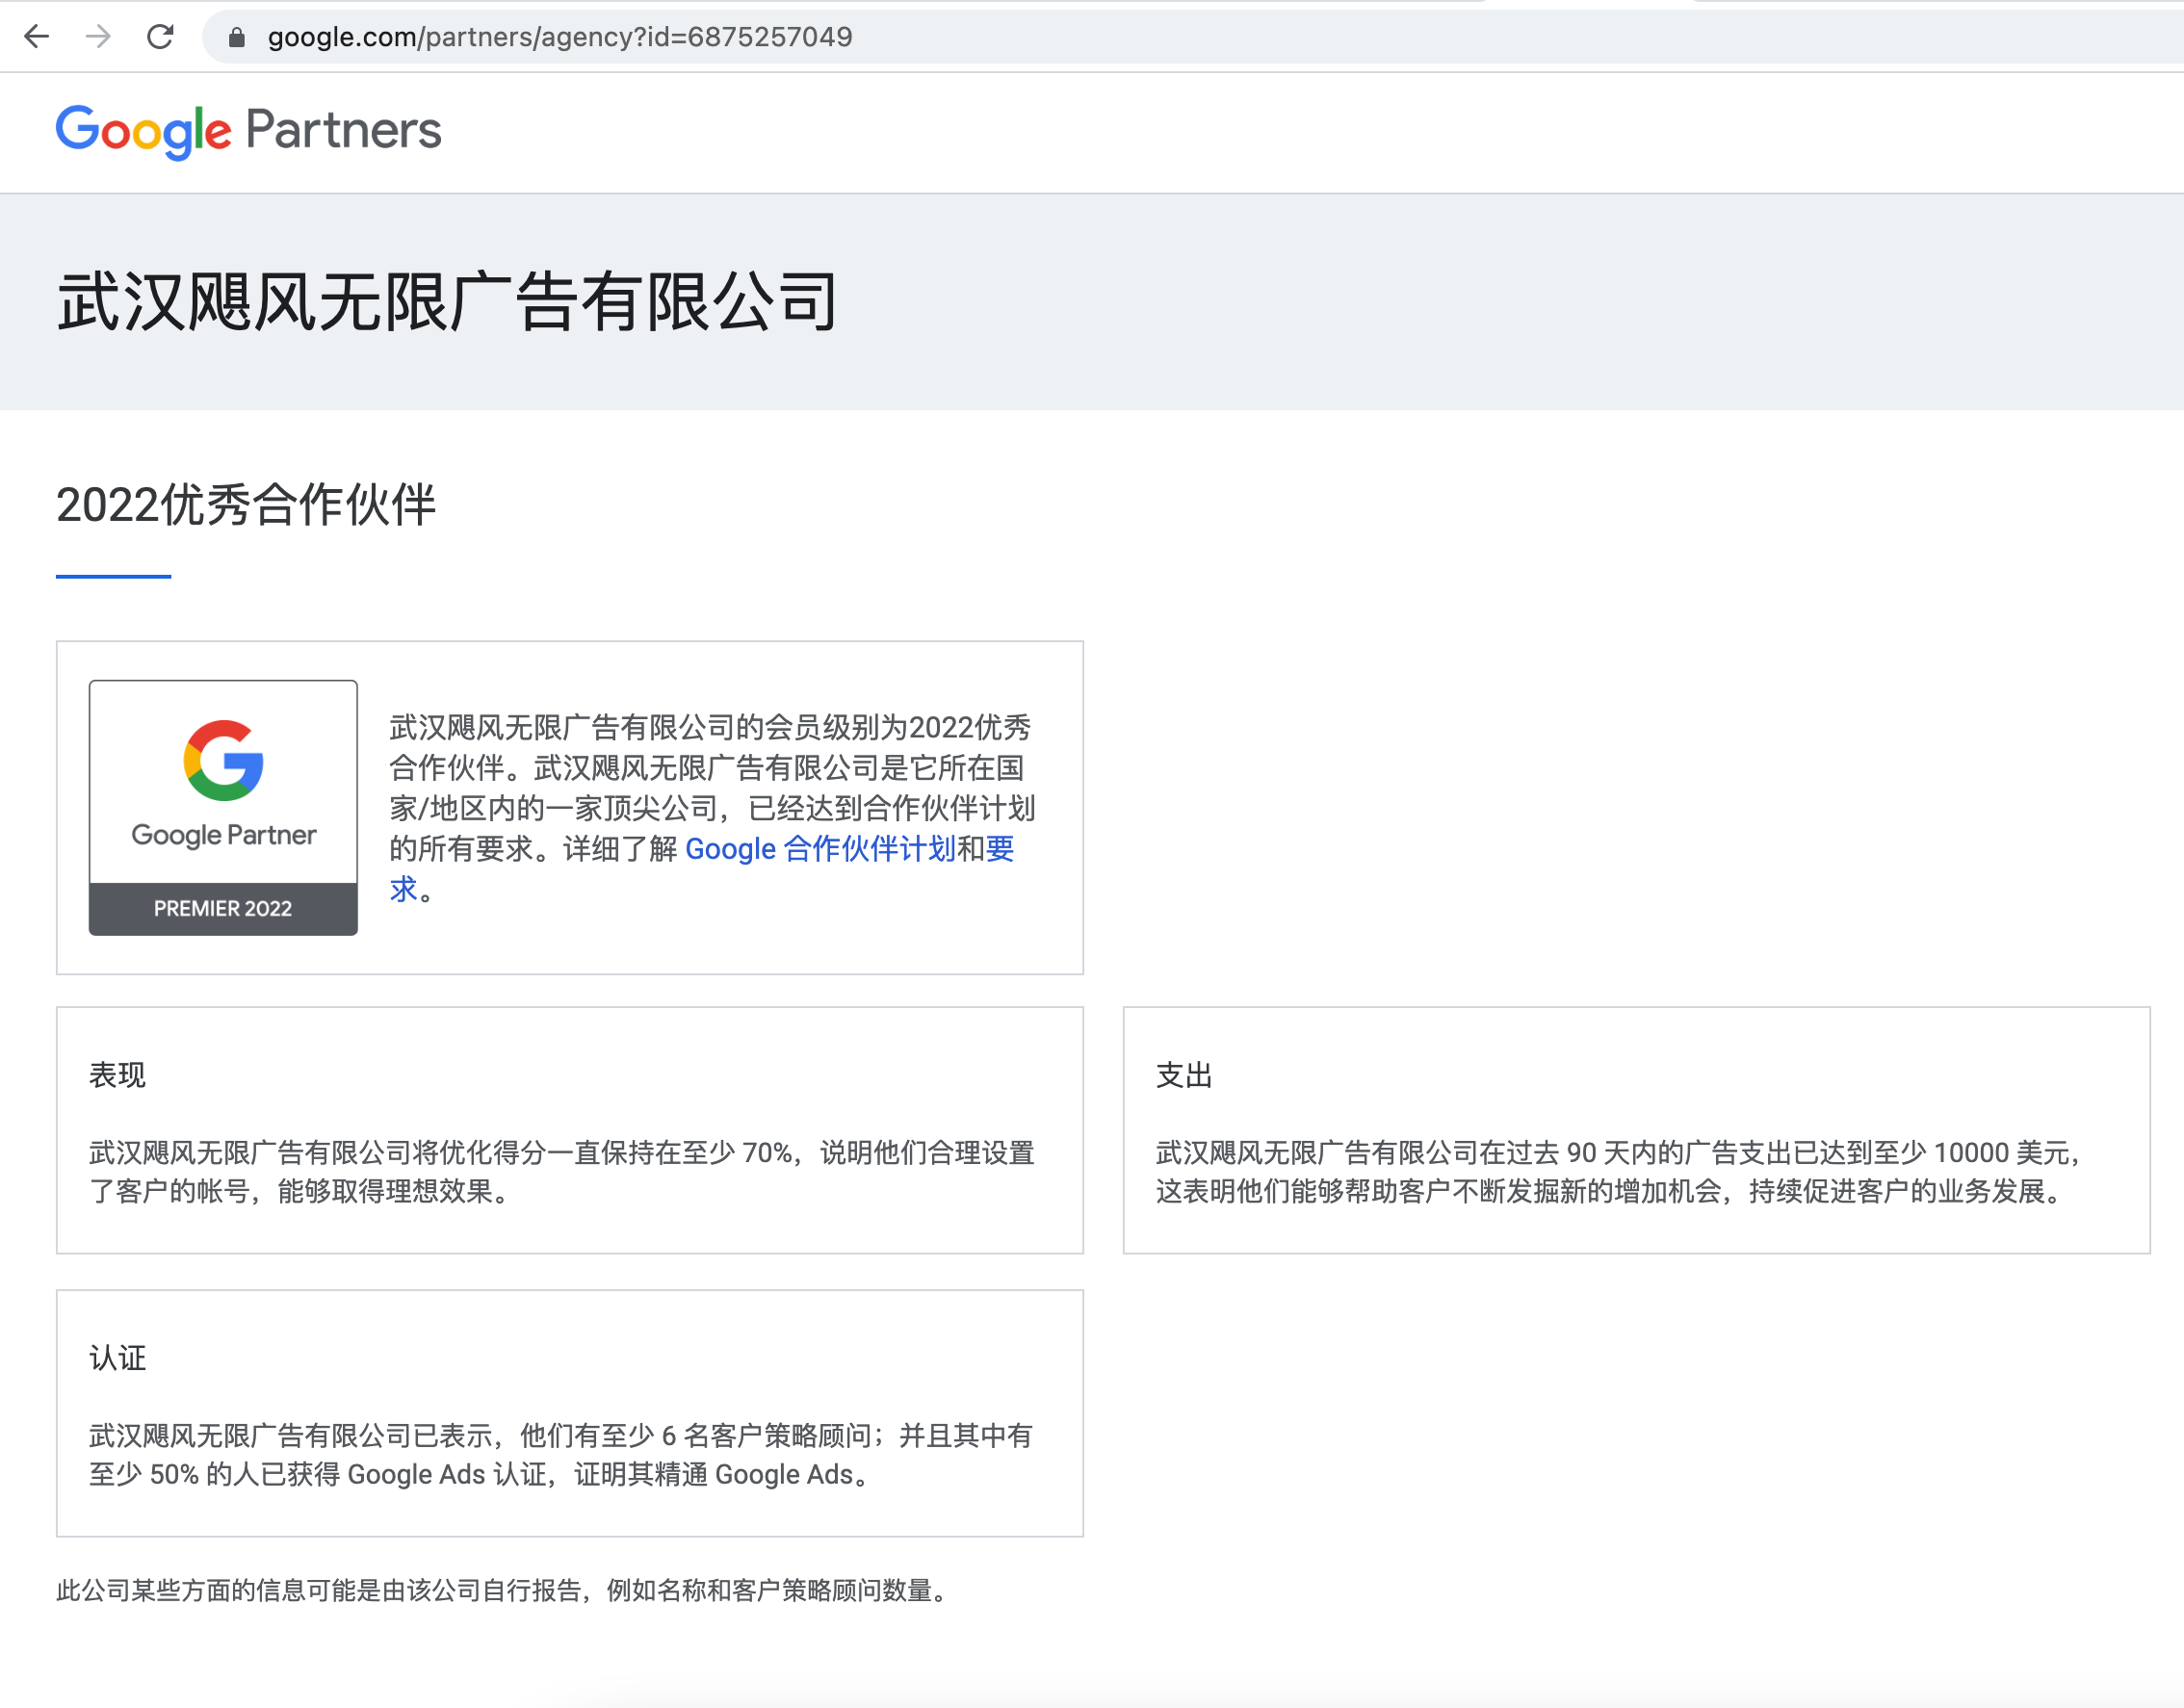Click the browser back arrow
This screenshot has width=2184, height=1708.
(x=37, y=37)
